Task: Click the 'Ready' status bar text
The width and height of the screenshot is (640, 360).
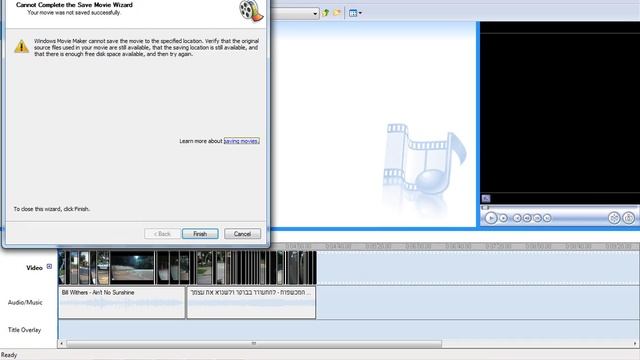Action: (9, 355)
